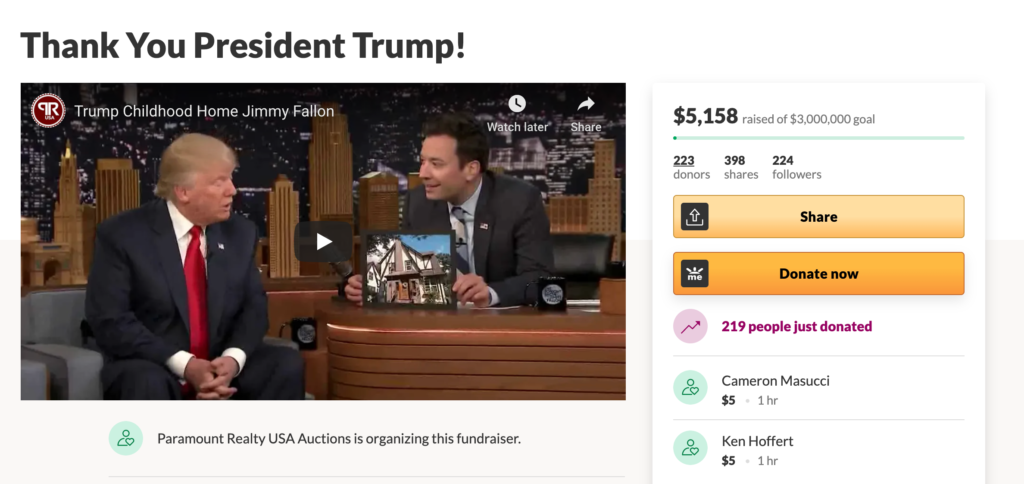
Task: Click Cameron Masucci's donor avatar icon
Action: tap(690, 387)
